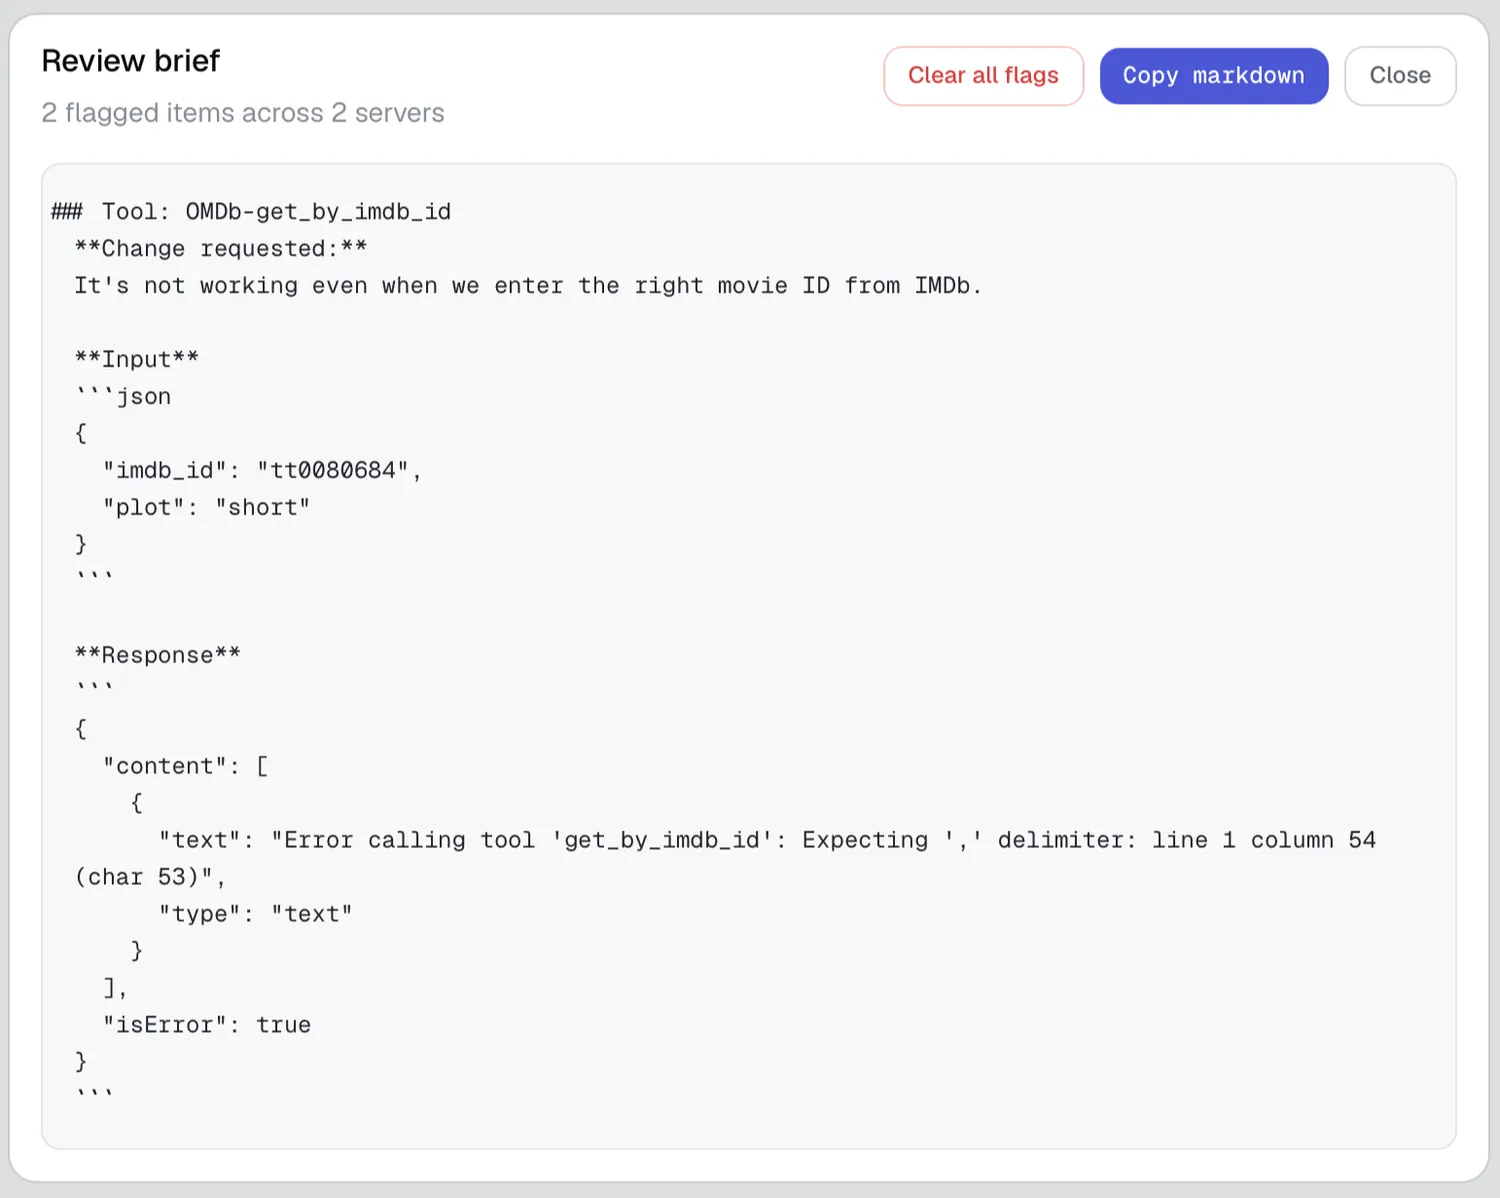
Task: Click the '**Input**' label
Action: tap(137, 360)
